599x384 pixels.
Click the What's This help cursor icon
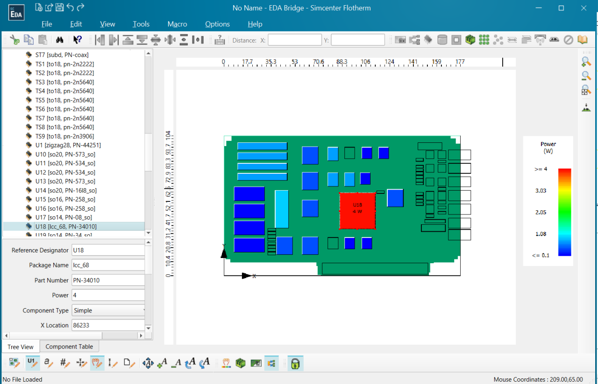77,40
